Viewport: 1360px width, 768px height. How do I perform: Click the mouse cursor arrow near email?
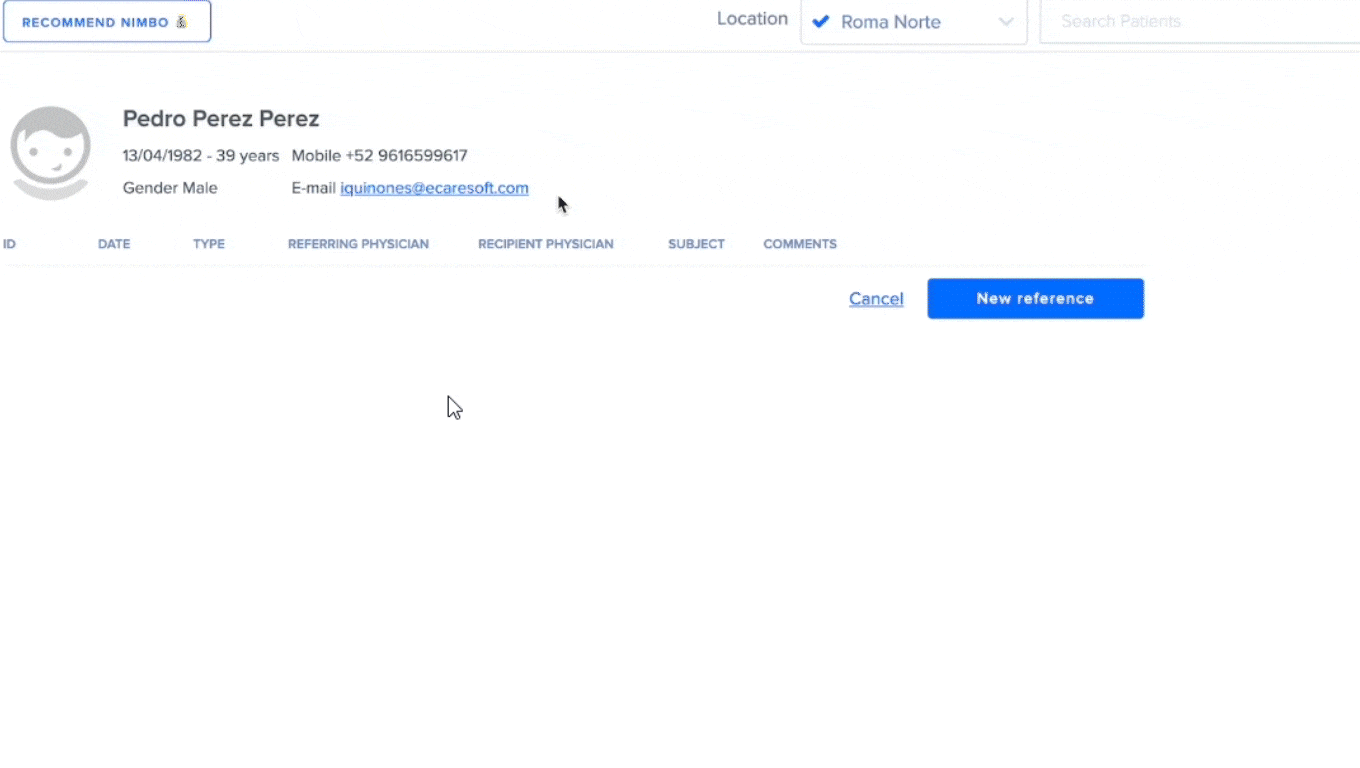point(561,203)
